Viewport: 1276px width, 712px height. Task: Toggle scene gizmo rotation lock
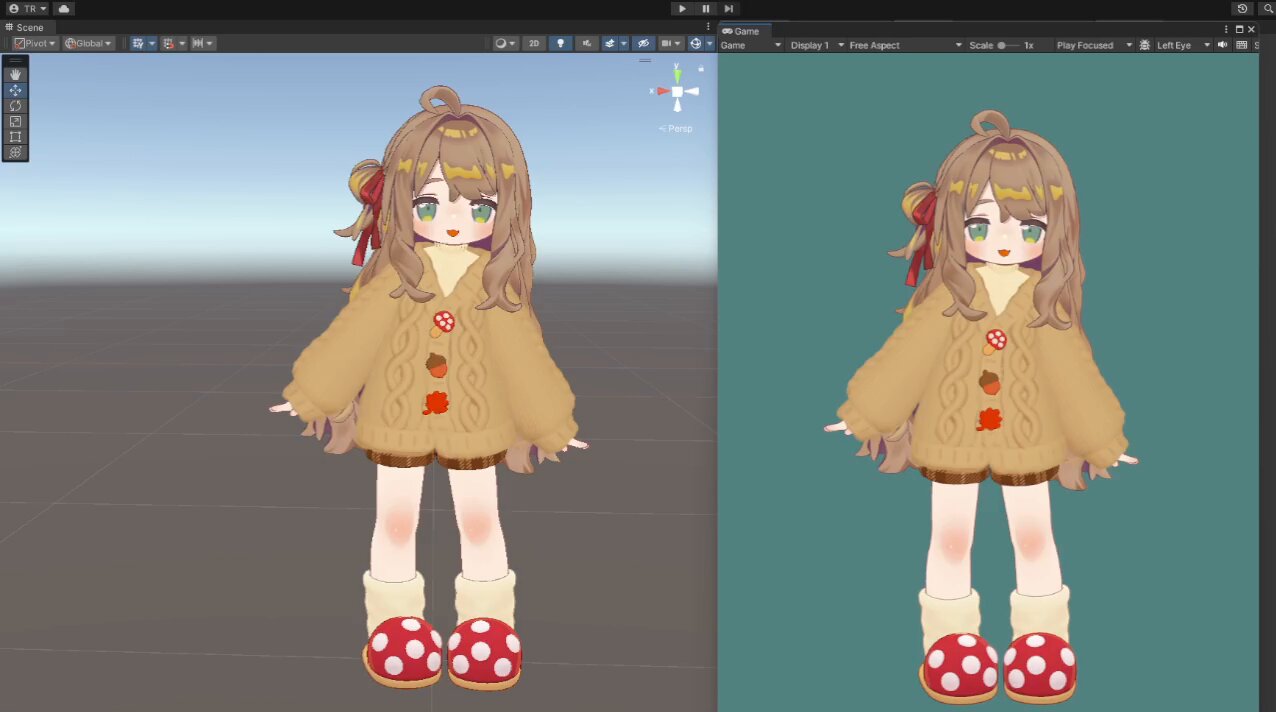[701, 68]
